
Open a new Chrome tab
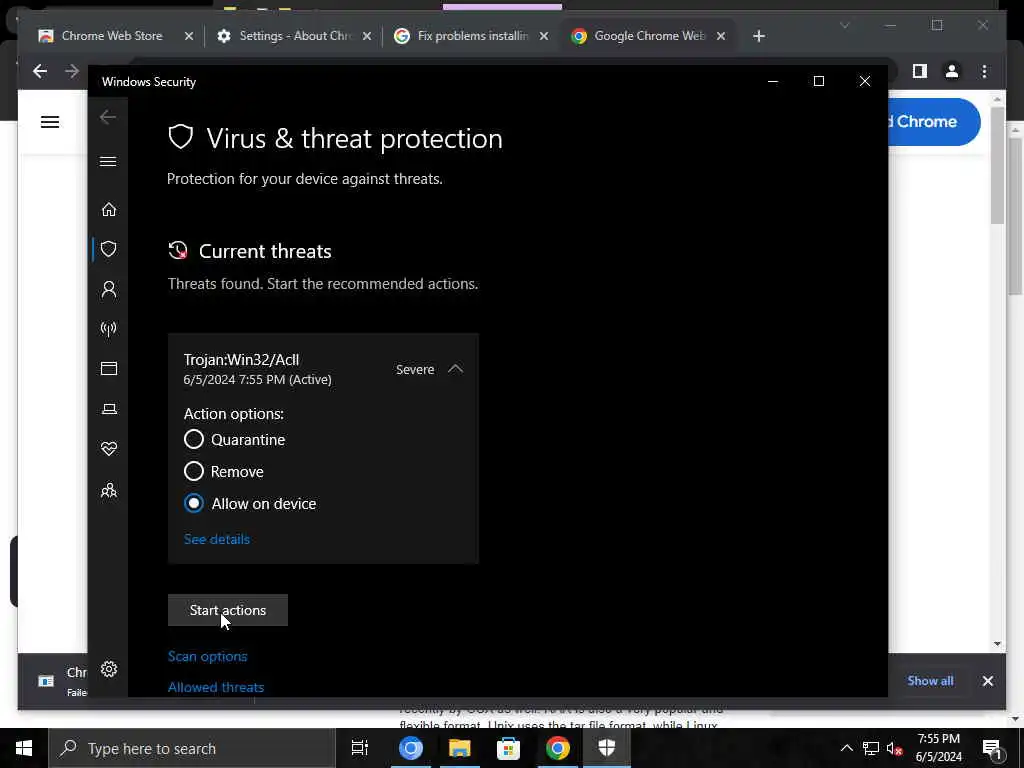[x=759, y=36]
